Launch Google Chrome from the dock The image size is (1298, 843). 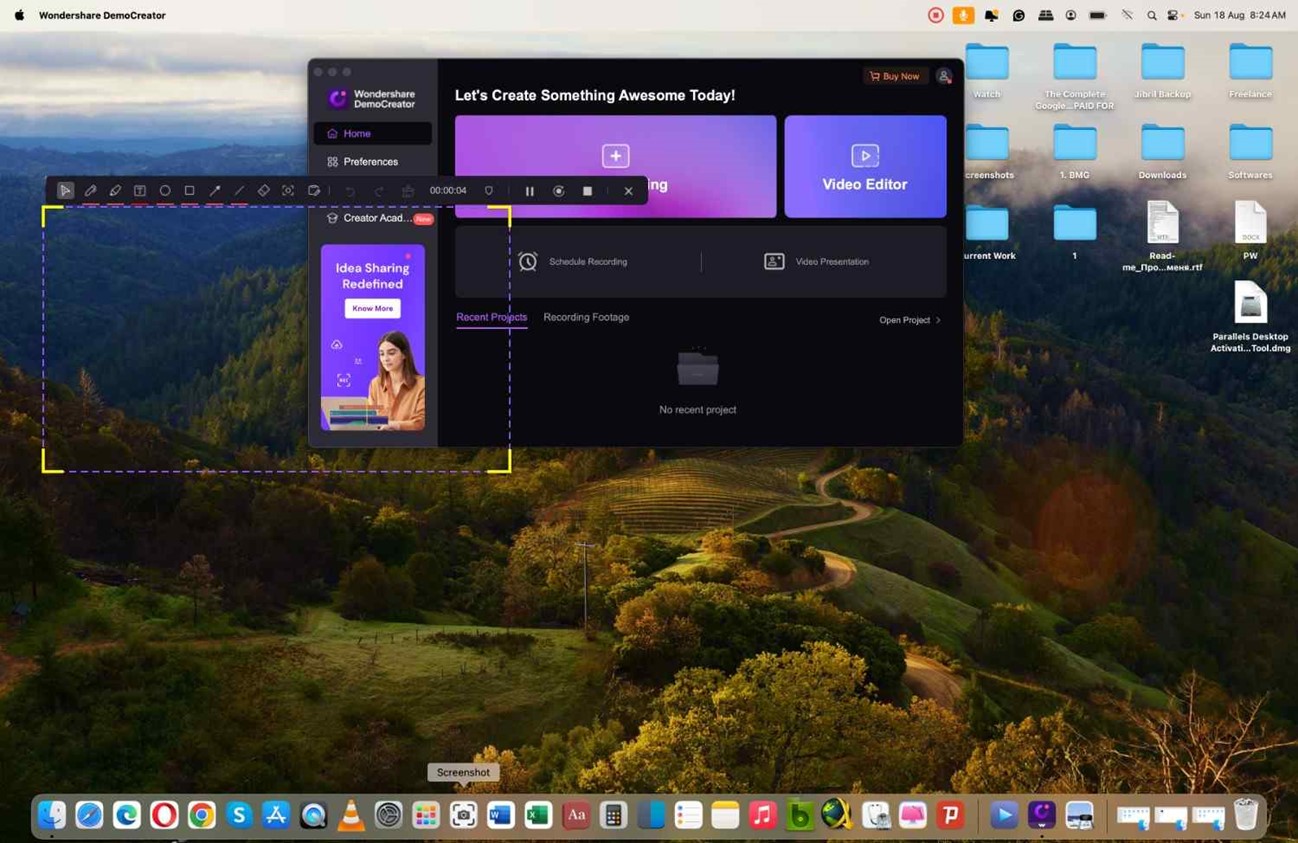201,815
